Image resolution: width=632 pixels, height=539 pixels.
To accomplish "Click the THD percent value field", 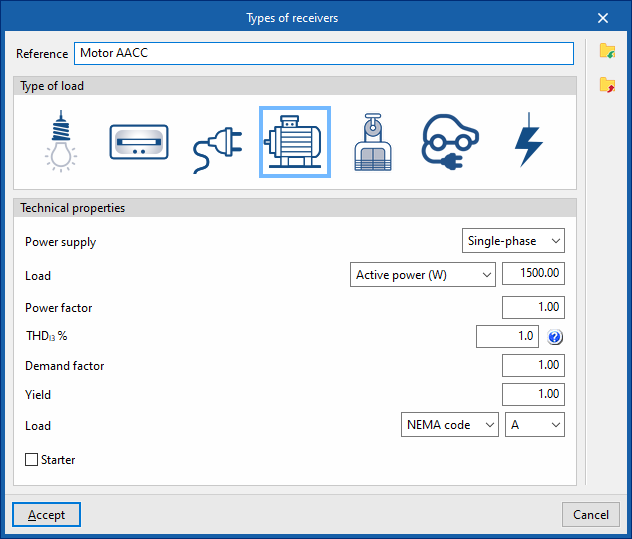I will pyautogui.click(x=507, y=336).
